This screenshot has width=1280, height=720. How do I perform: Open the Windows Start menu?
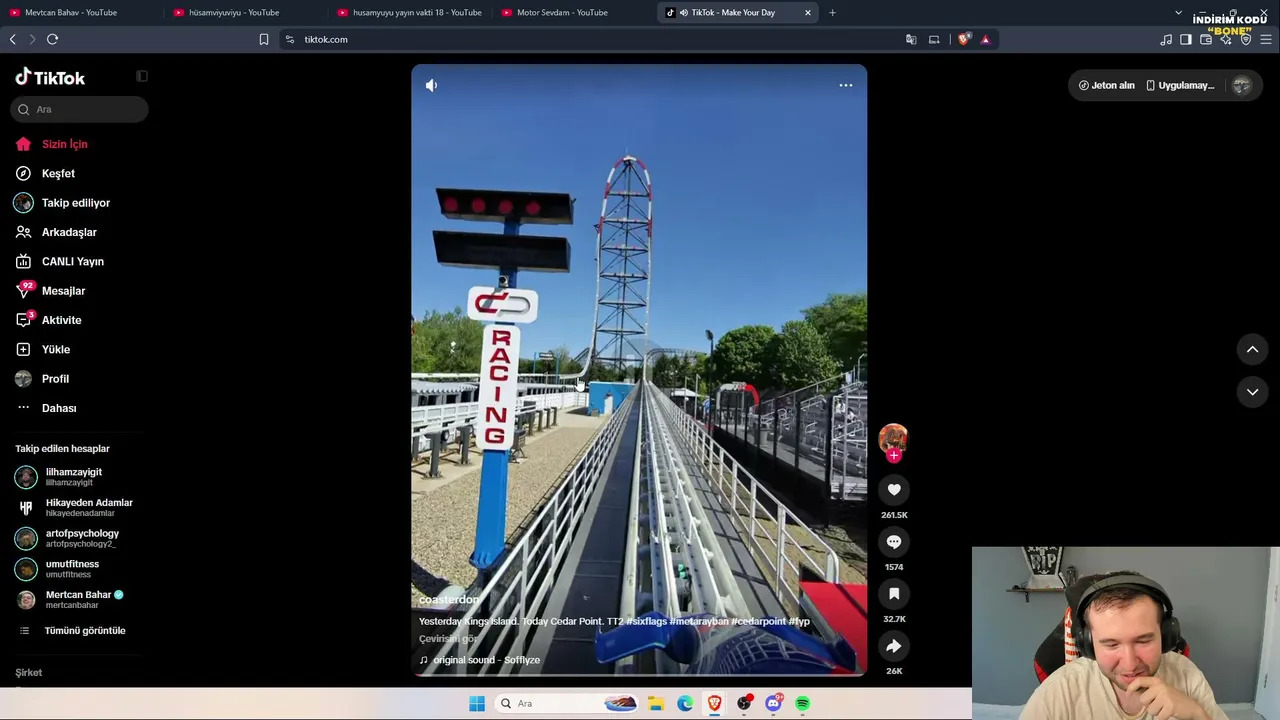point(477,703)
